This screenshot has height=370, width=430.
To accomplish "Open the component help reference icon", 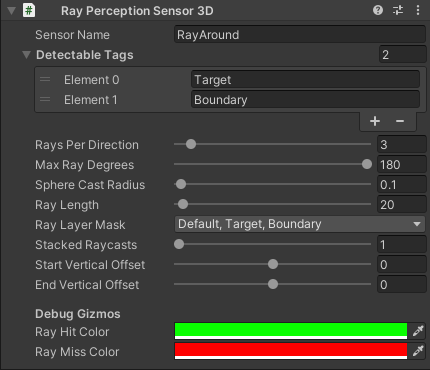I will click(x=378, y=11).
